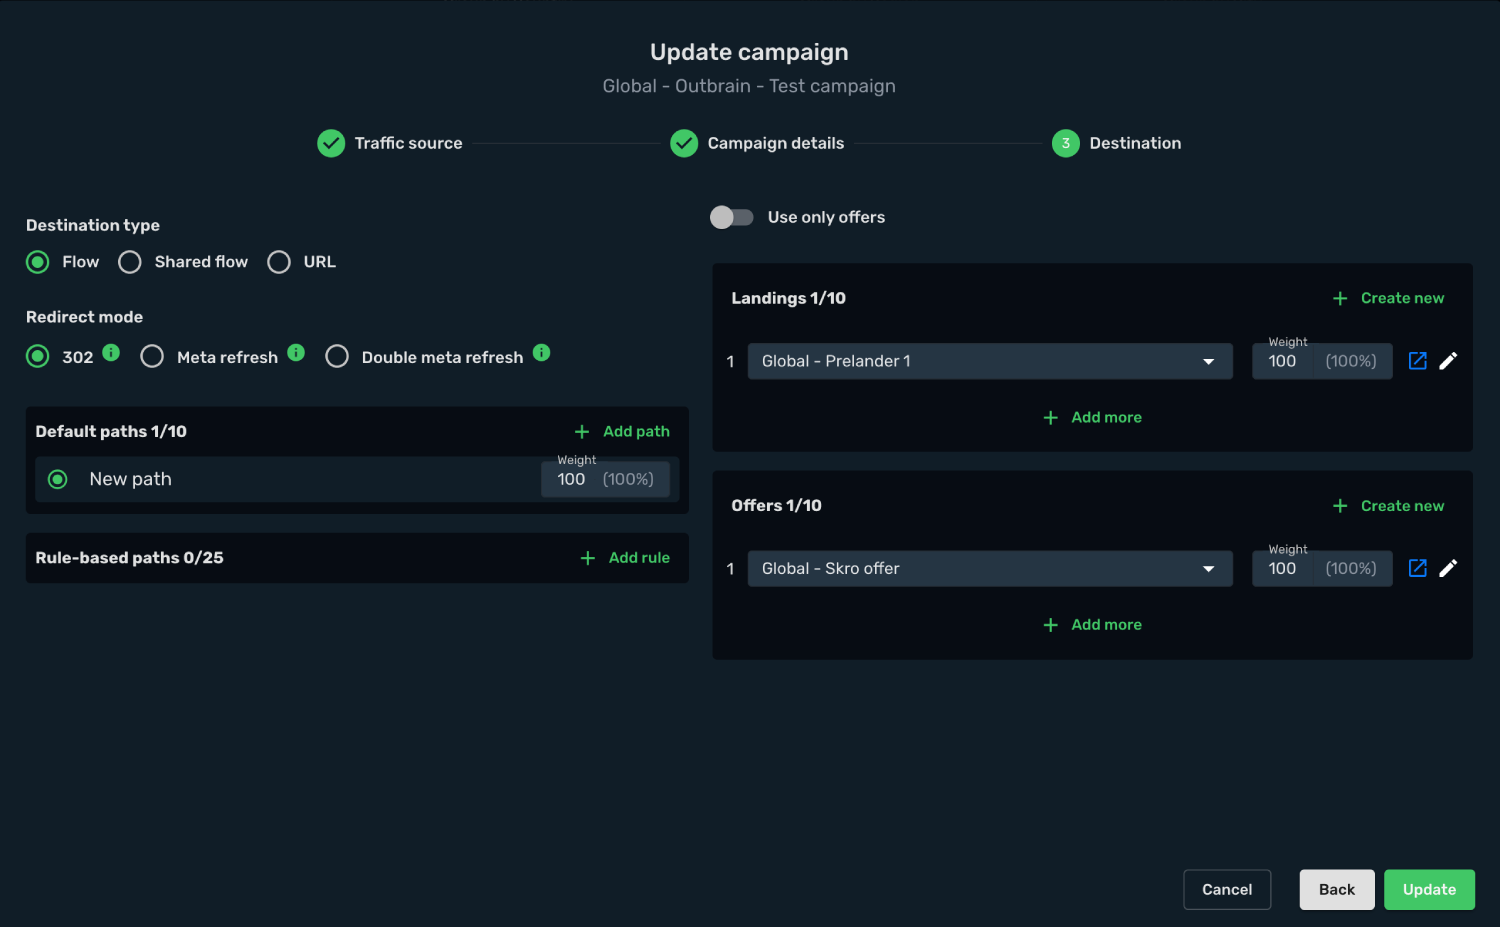
Task: Add more offers
Action: click(1093, 625)
